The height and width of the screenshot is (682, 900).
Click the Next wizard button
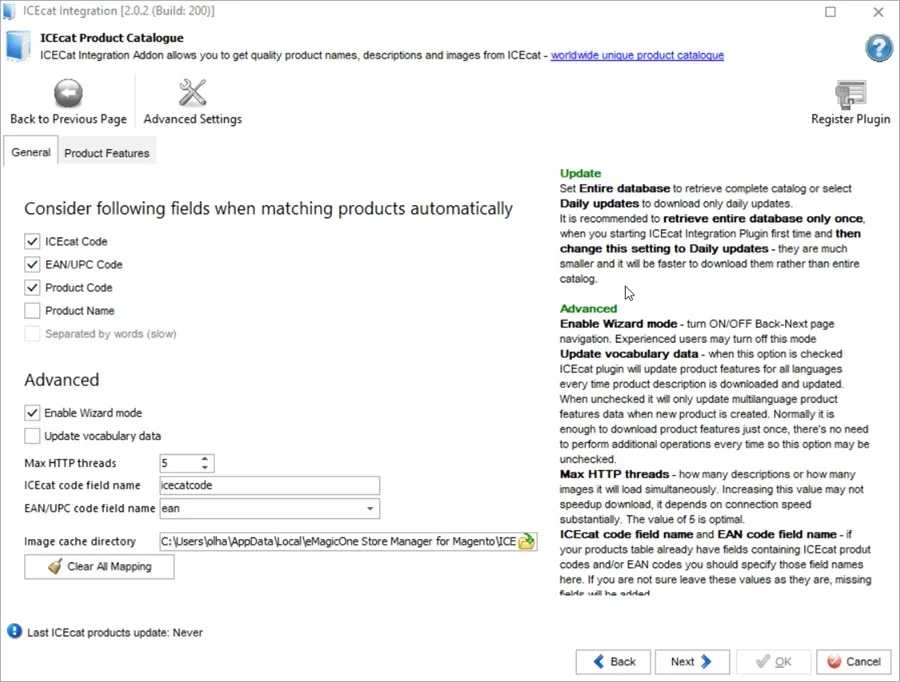click(692, 662)
